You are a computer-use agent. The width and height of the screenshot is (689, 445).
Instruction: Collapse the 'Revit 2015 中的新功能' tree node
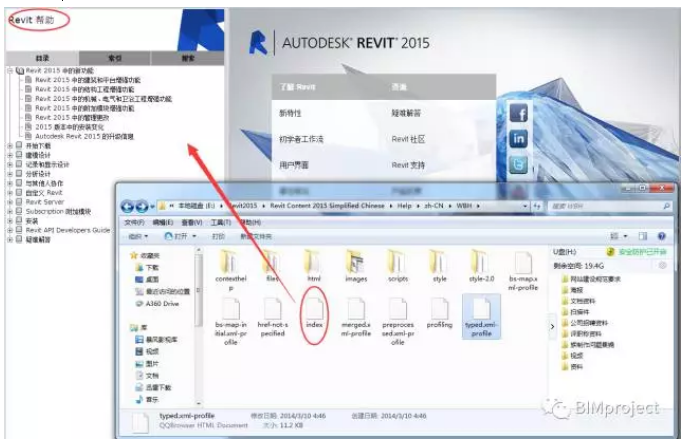10,71
